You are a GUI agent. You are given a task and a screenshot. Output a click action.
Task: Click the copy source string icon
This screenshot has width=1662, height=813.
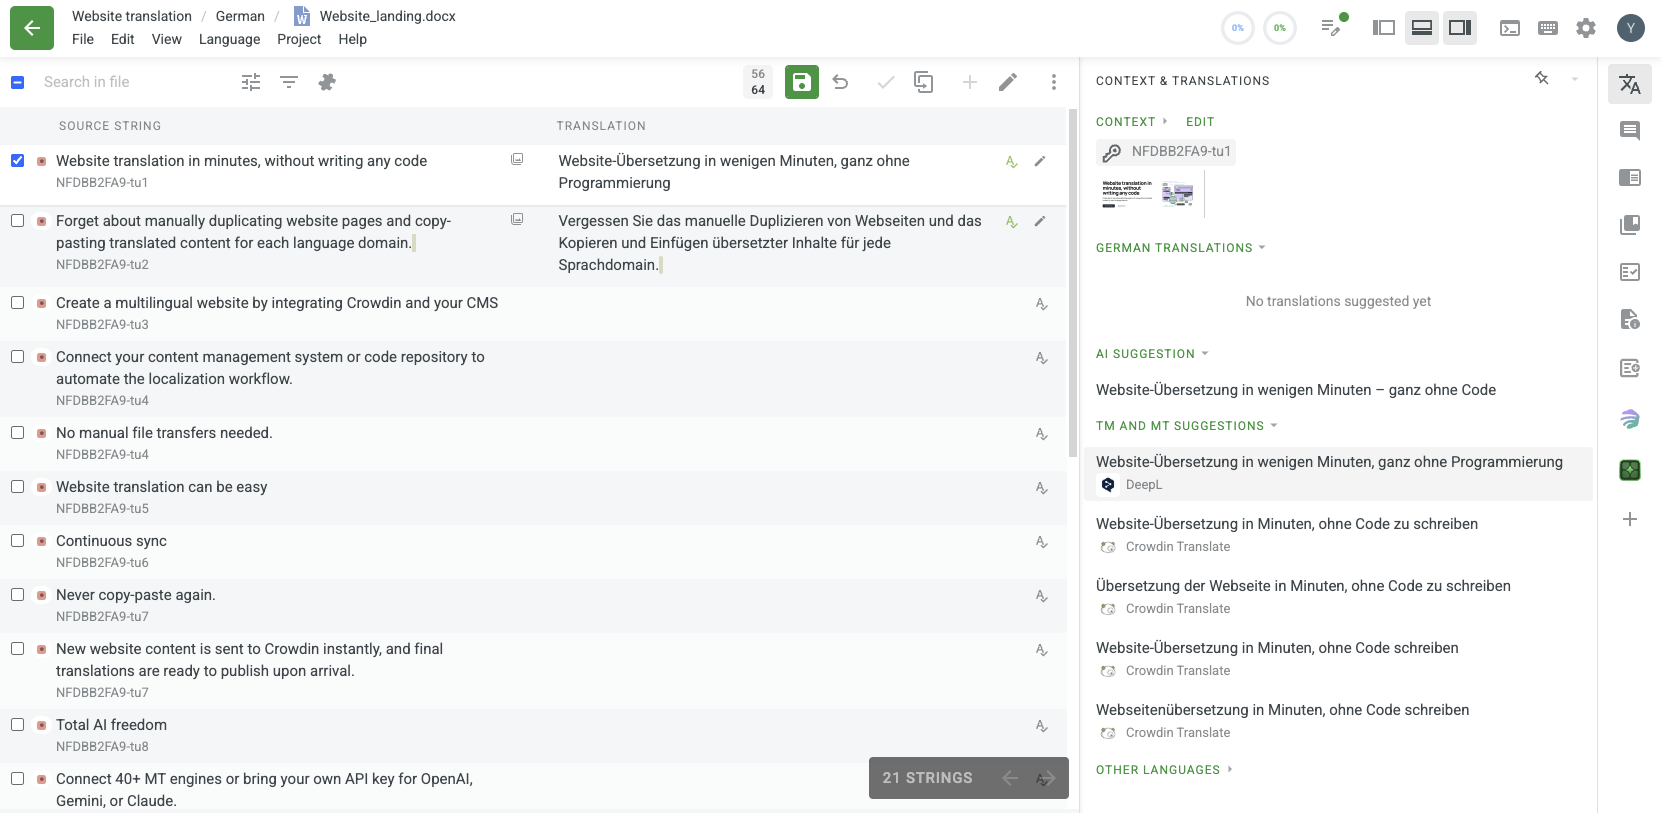[923, 82]
